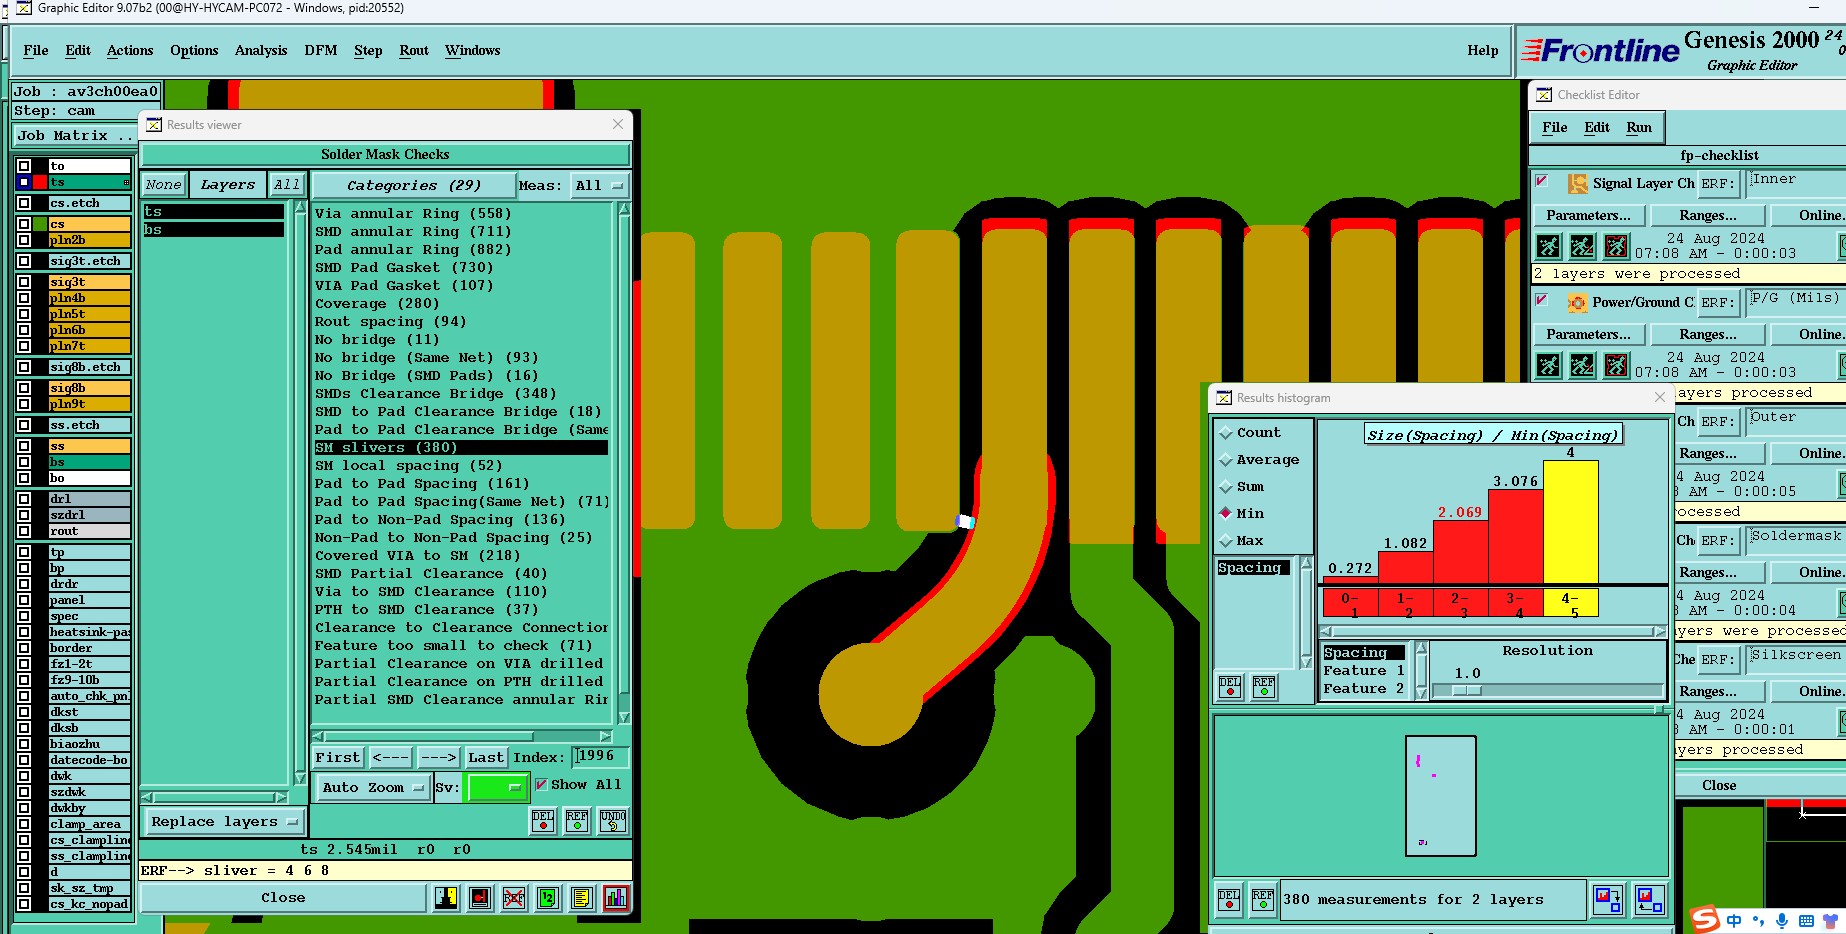Image resolution: width=1846 pixels, height=934 pixels.
Task: Click the DEL icon in Results viewer
Action: coord(543,821)
